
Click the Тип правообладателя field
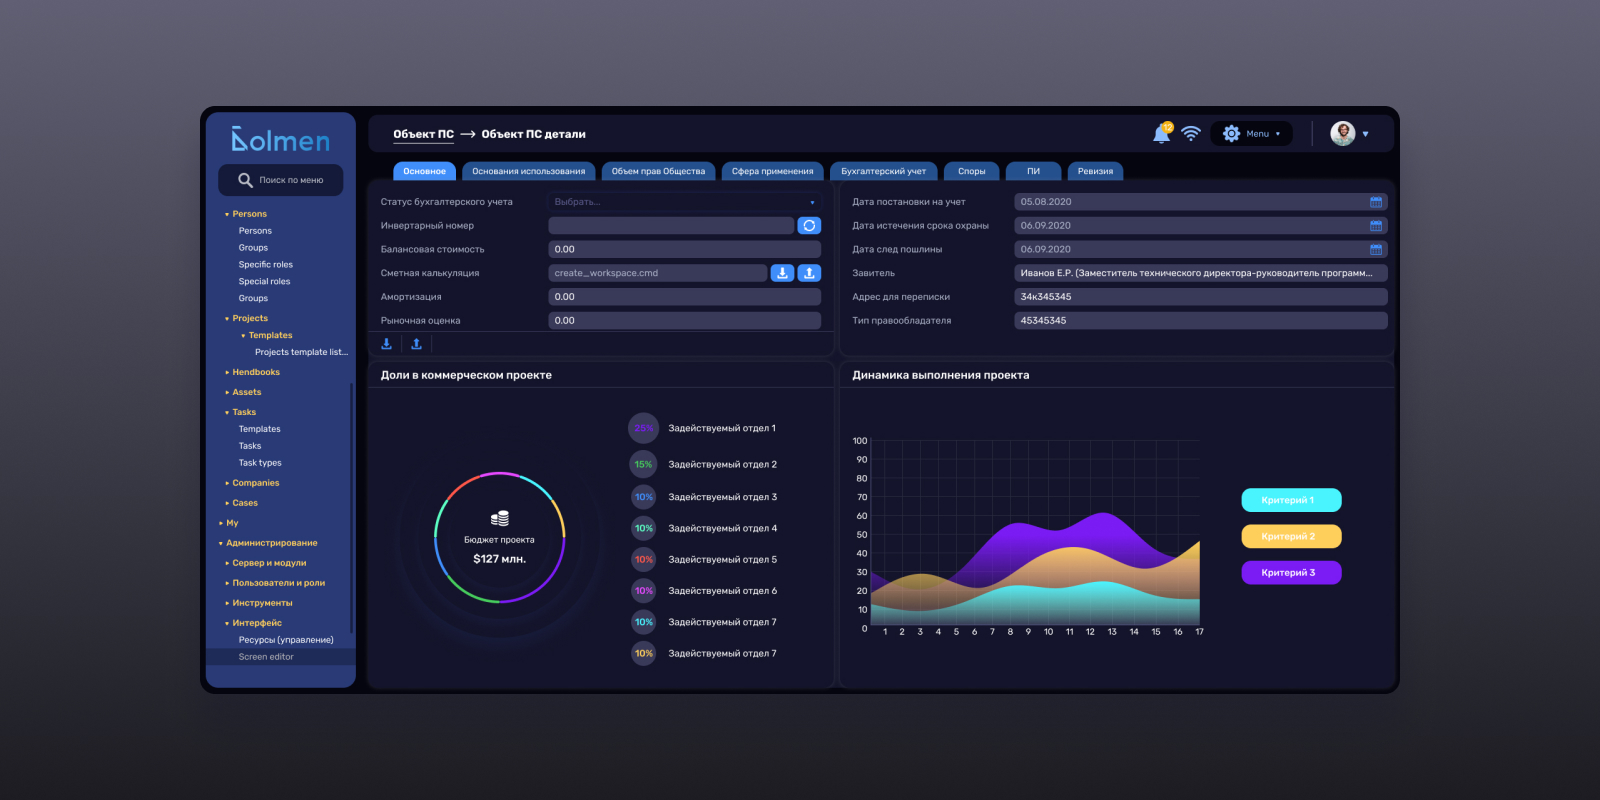pos(1201,321)
